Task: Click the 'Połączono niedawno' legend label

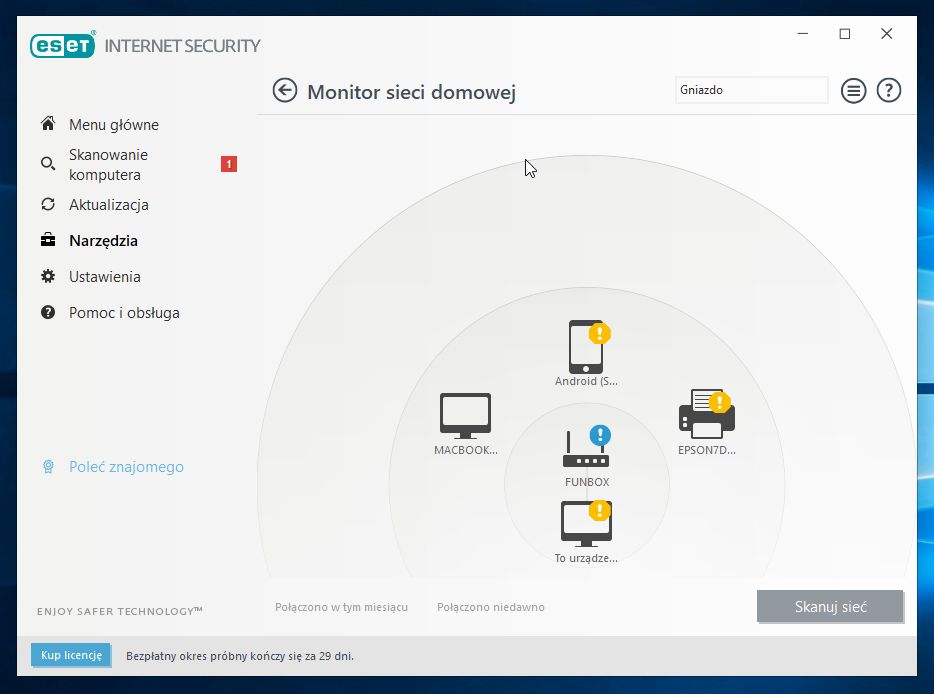Action: coord(491,607)
